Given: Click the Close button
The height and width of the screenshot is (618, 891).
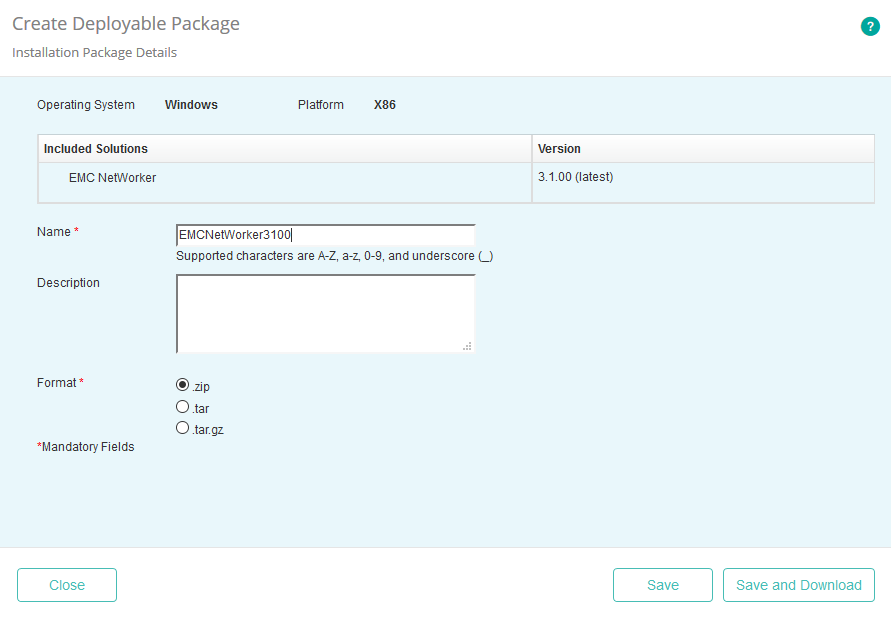Looking at the screenshot, I should 66,585.
